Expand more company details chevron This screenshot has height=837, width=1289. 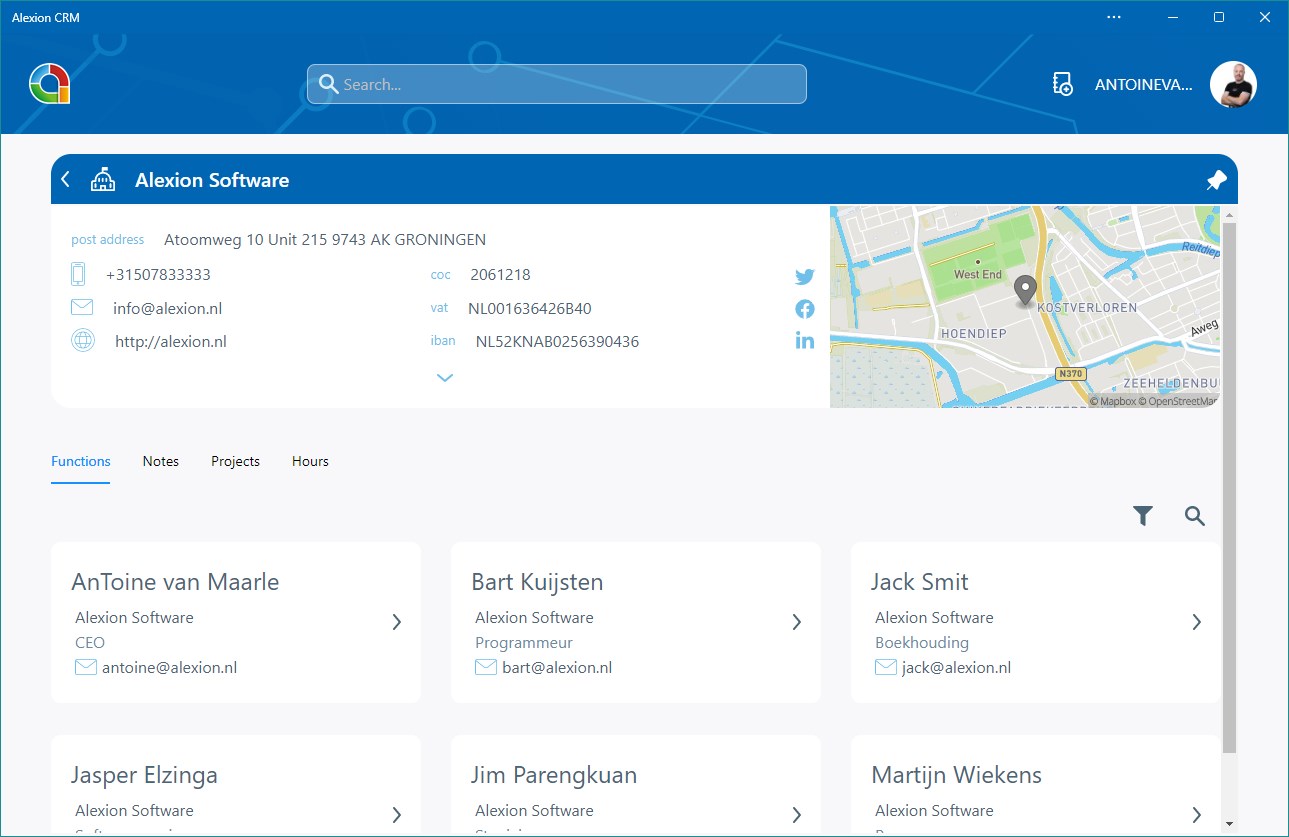tap(445, 378)
